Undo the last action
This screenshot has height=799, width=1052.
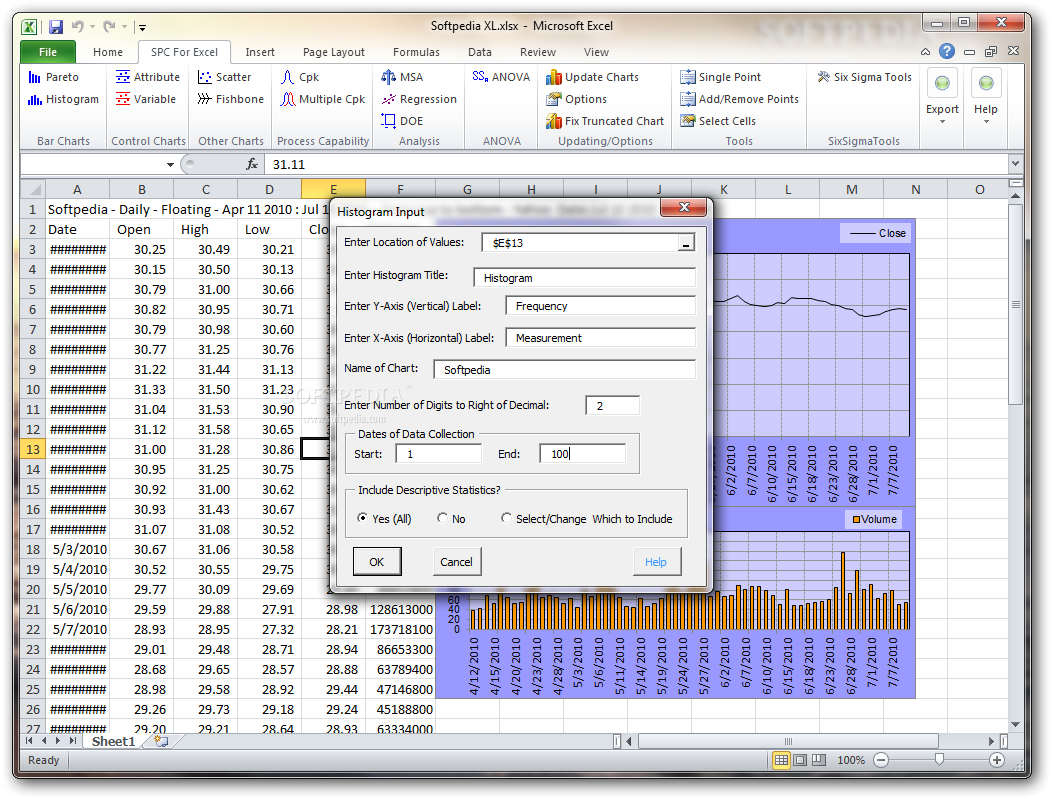[x=78, y=27]
